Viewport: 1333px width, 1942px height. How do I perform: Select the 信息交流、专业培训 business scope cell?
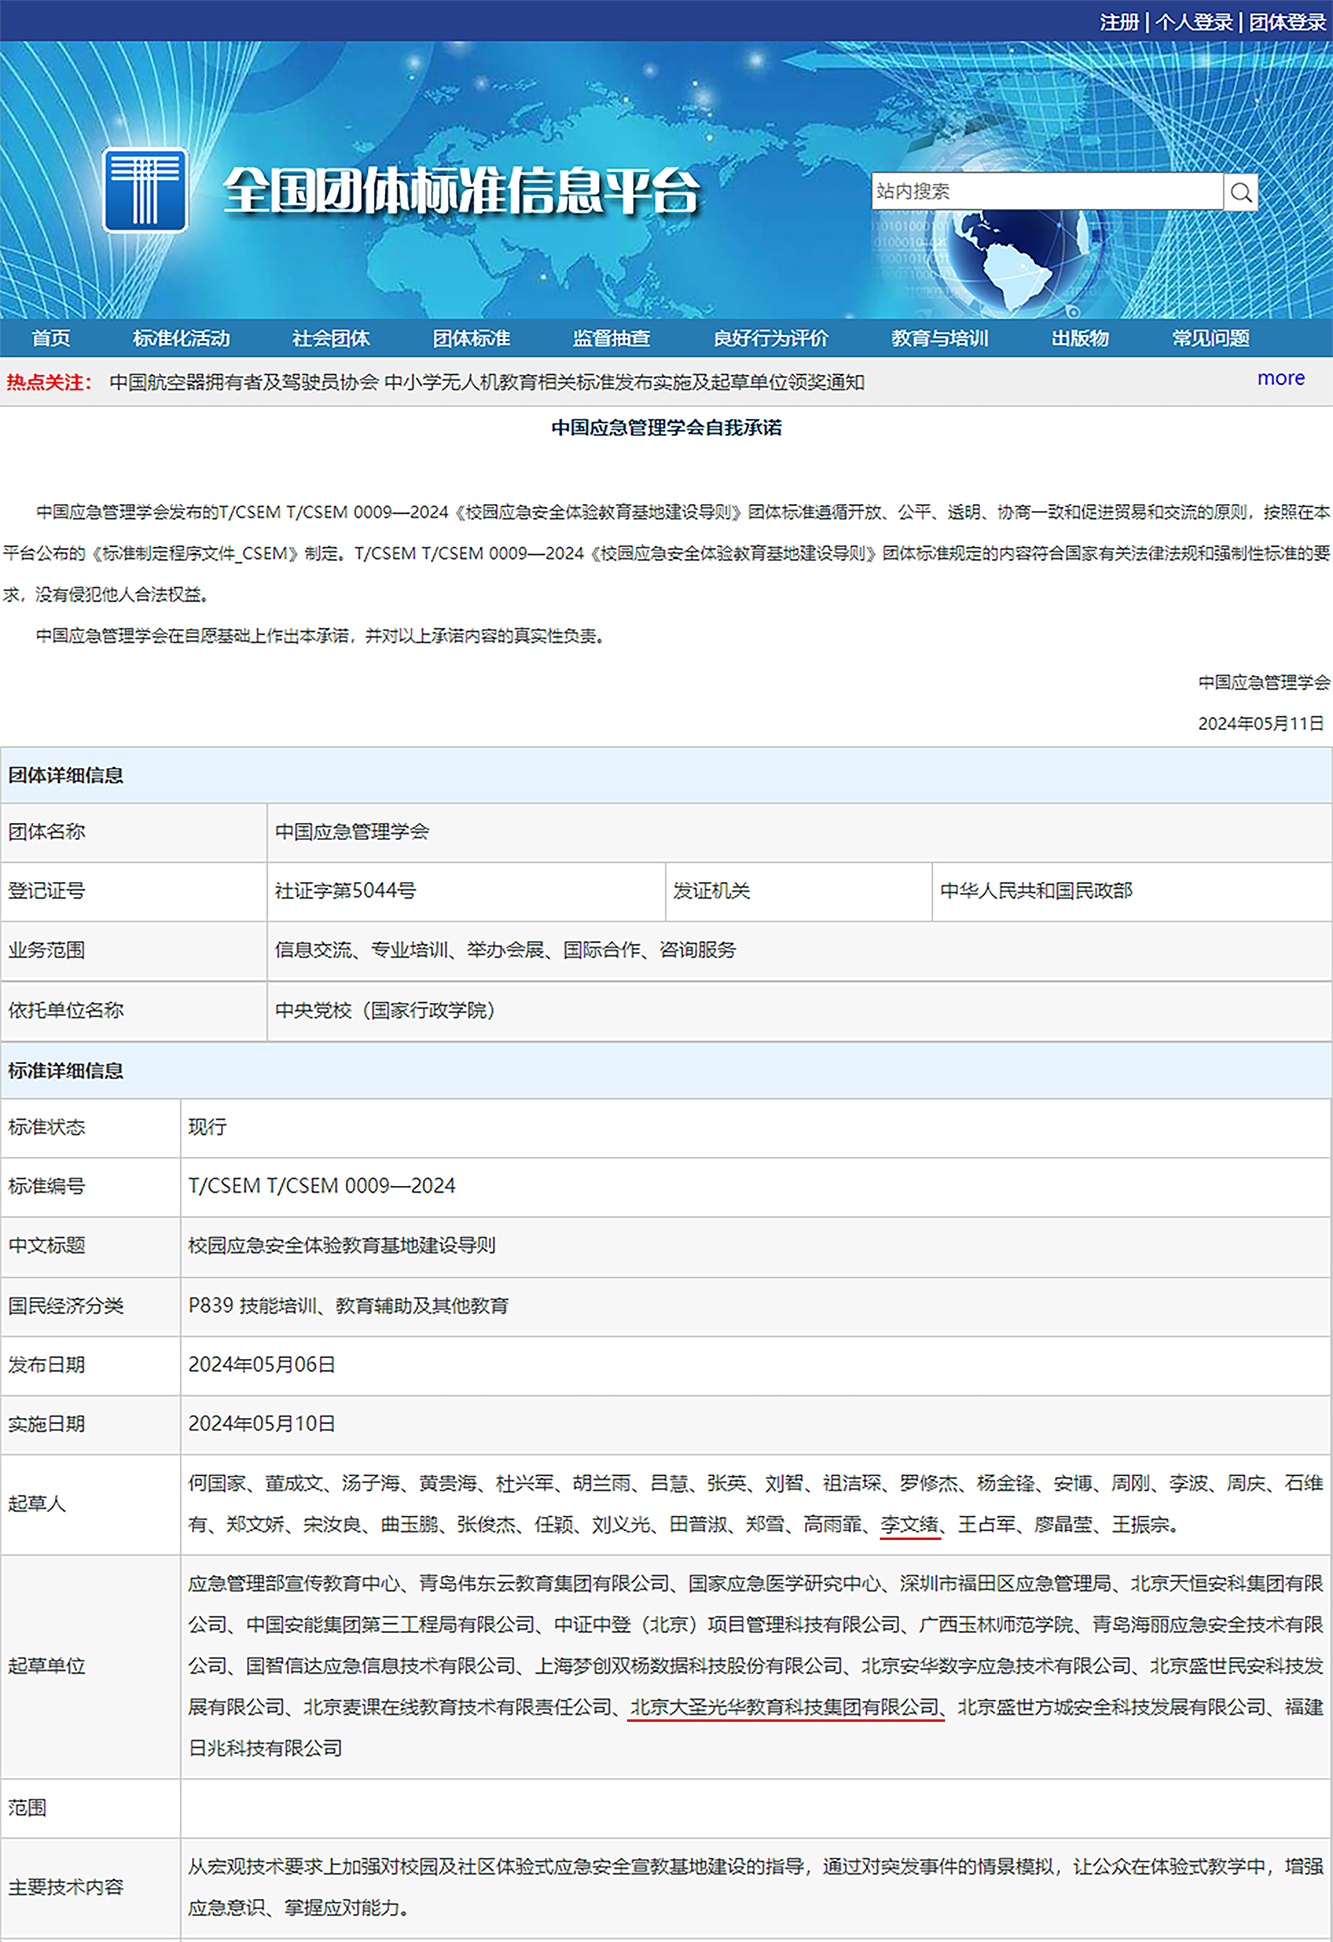pos(799,950)
